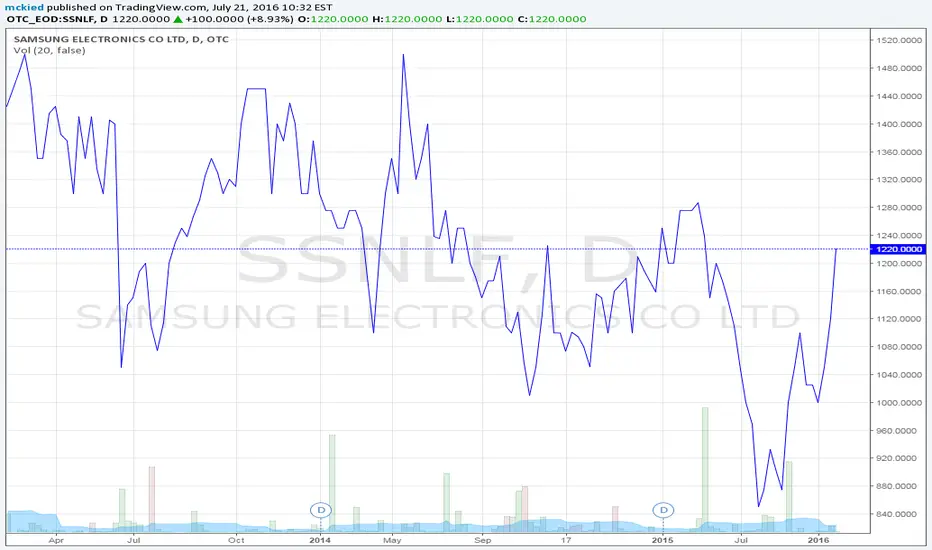Click the 1440.0000 price axis label

tap(899, 96)
